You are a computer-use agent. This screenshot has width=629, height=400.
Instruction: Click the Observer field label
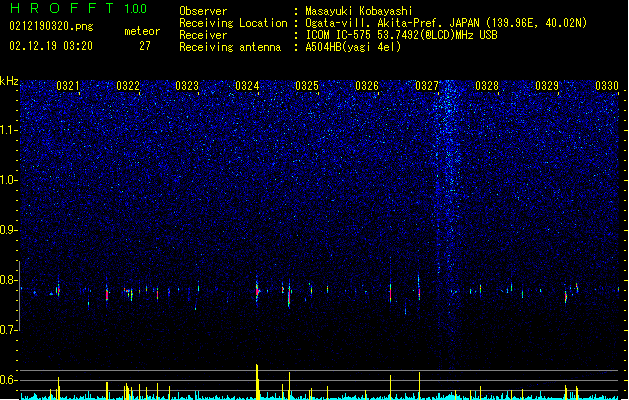point(203,11)
